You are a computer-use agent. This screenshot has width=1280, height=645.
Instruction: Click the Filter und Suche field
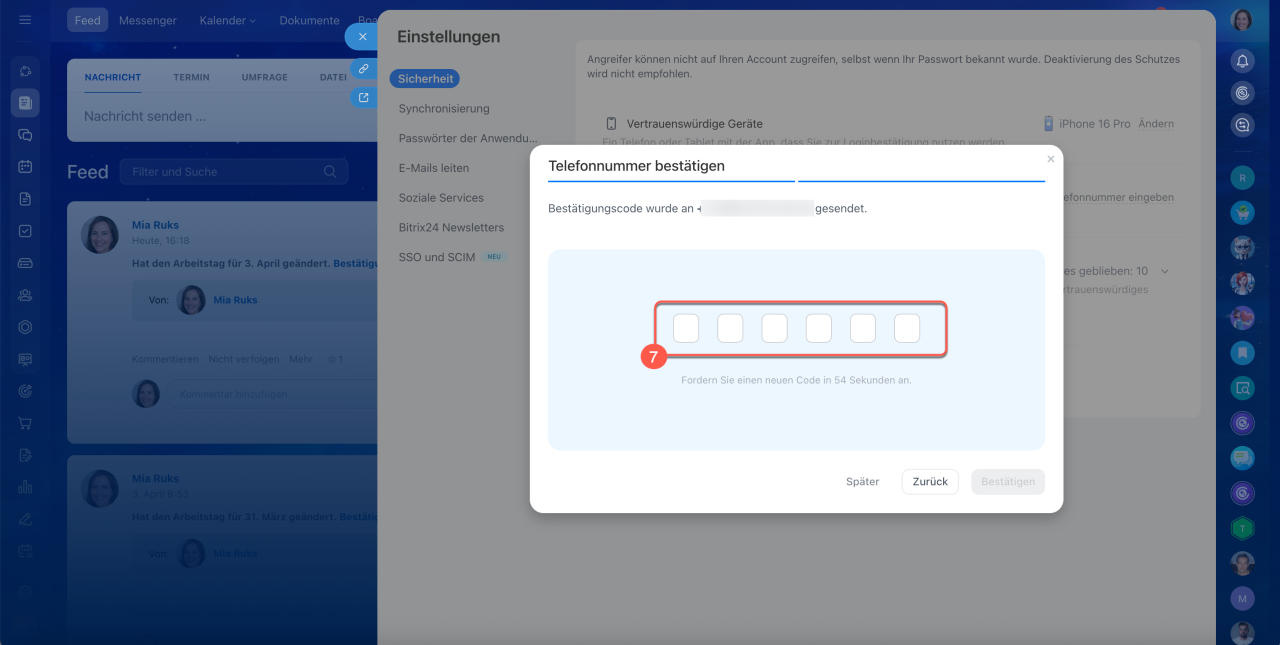233,172
